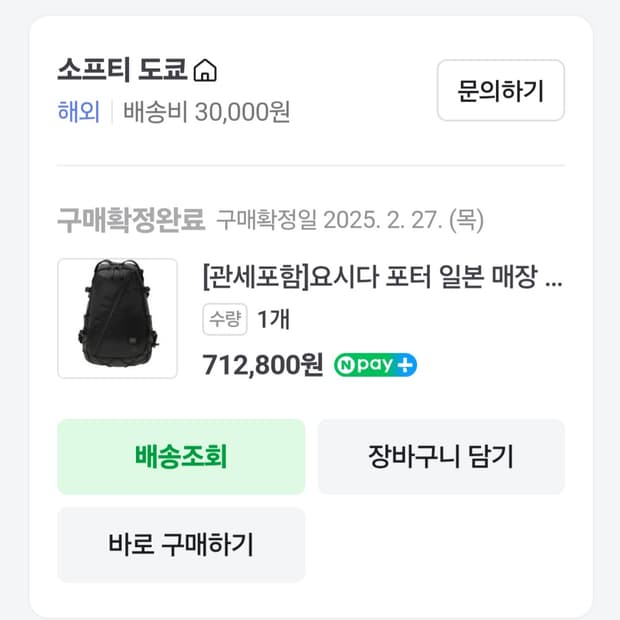Click the store home icon beside 소프티 도쿄
Screen dimensions: 620x620
(x=205, y=72)
